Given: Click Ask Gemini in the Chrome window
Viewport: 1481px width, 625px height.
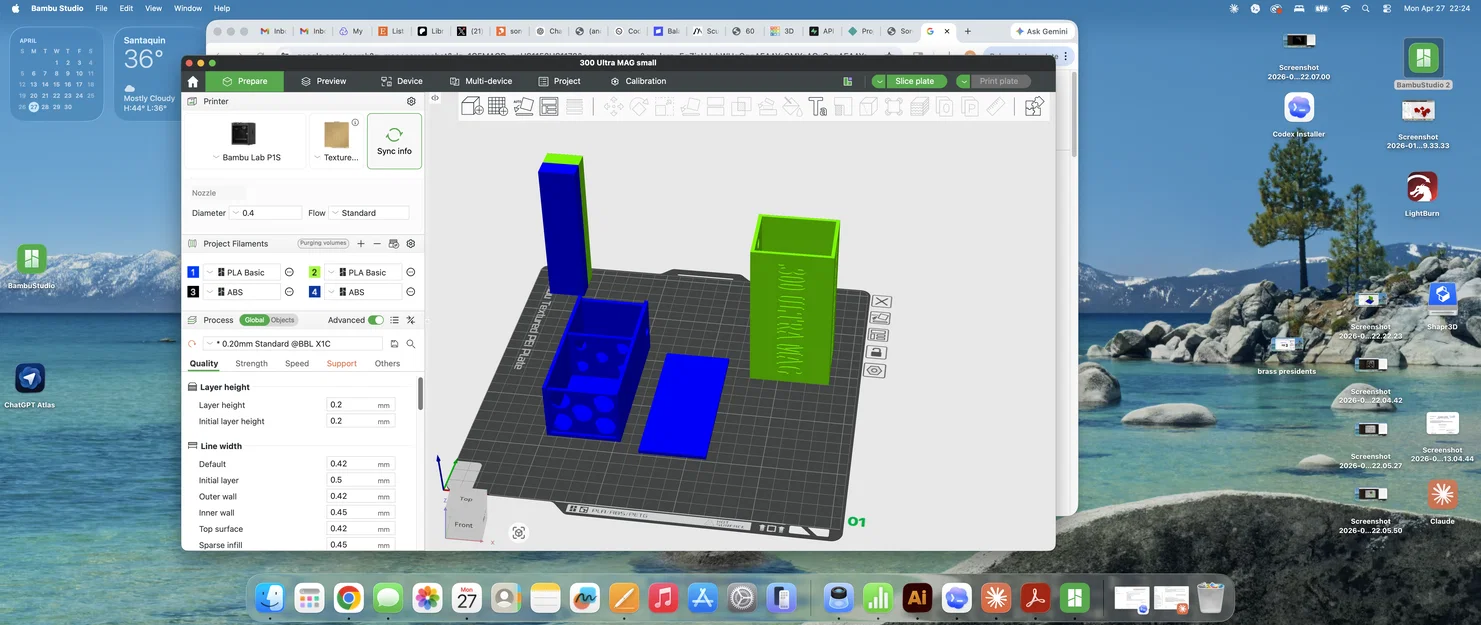Looking at the screenshot, I should 1041,31.
